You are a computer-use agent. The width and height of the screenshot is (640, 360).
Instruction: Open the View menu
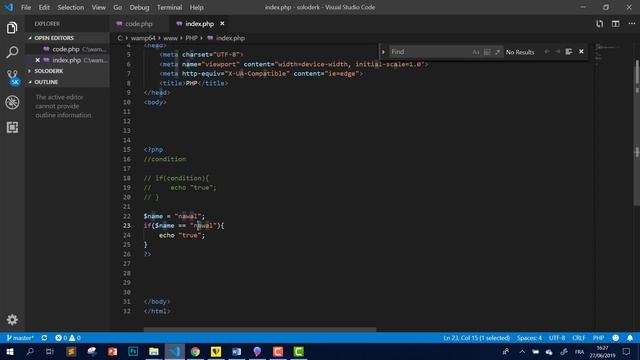pos(98,7)
